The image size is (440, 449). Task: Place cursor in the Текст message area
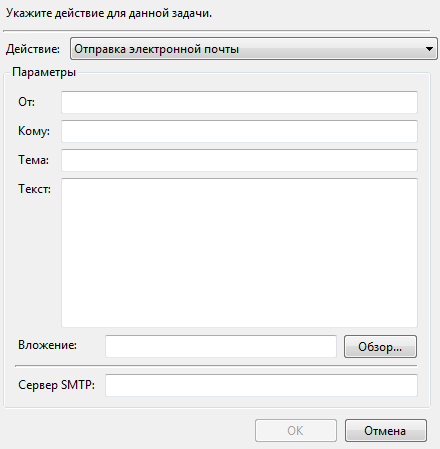click(x=239, y=253)
